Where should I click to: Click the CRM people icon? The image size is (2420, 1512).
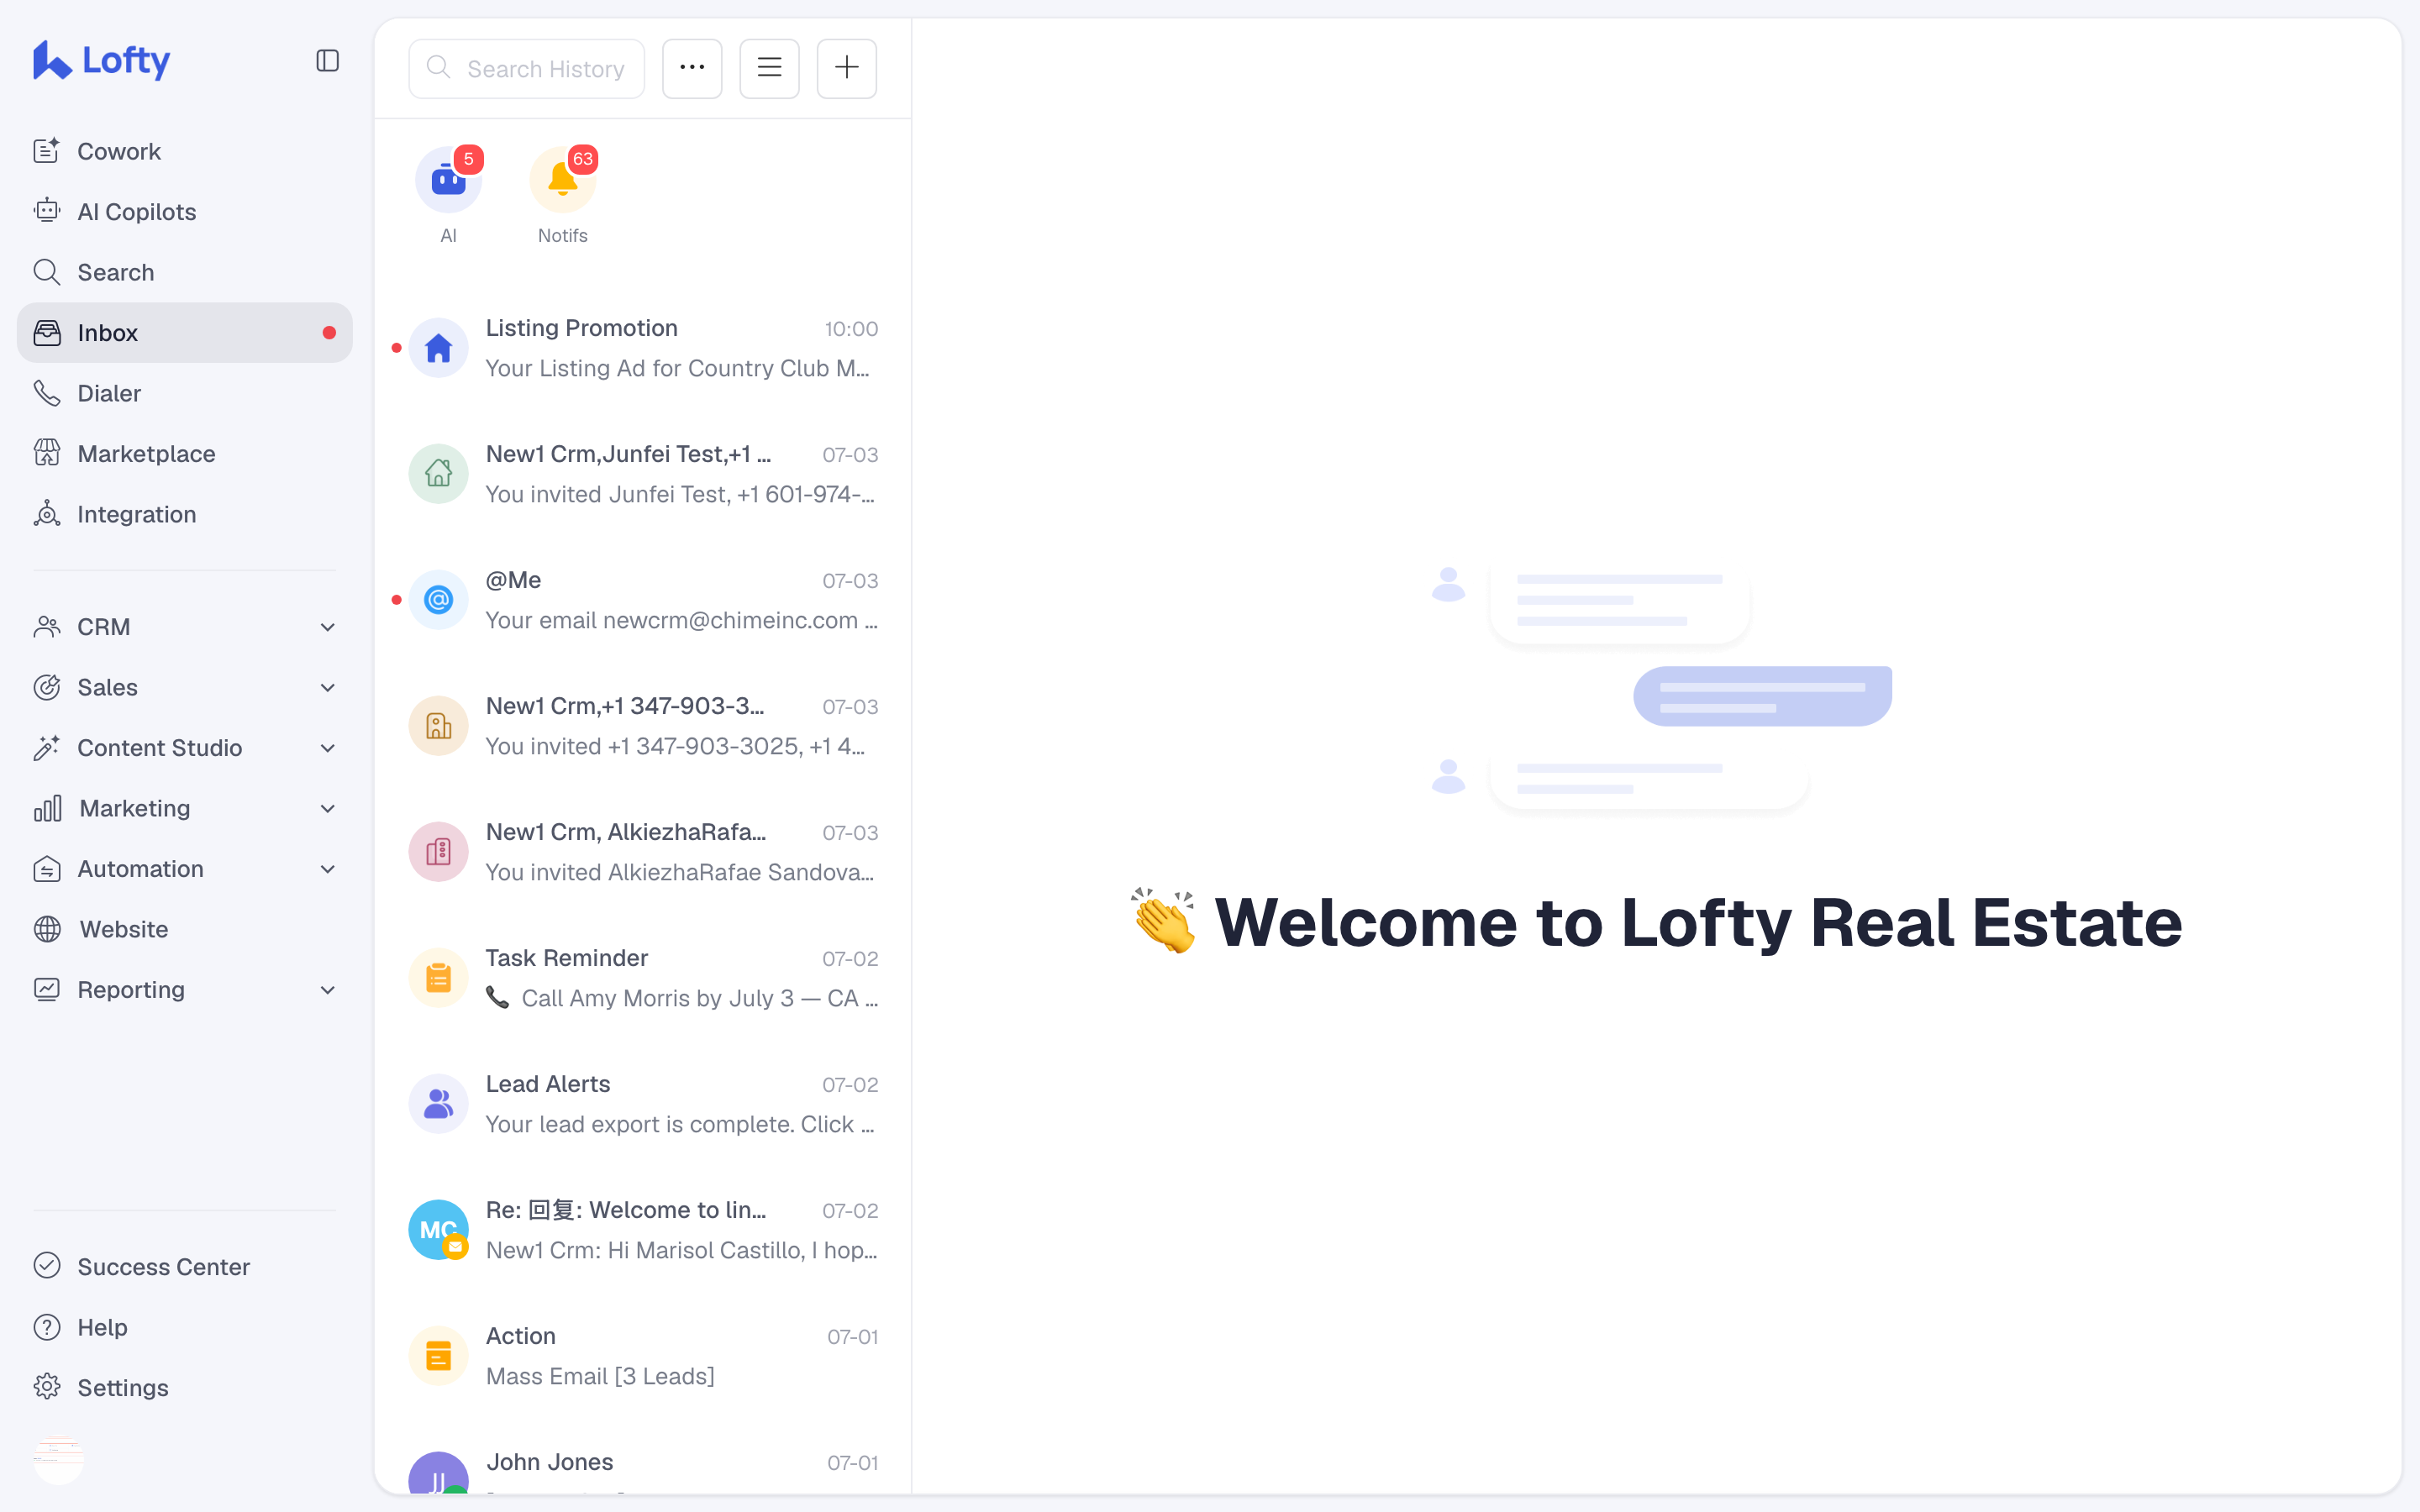coord(47,627)
